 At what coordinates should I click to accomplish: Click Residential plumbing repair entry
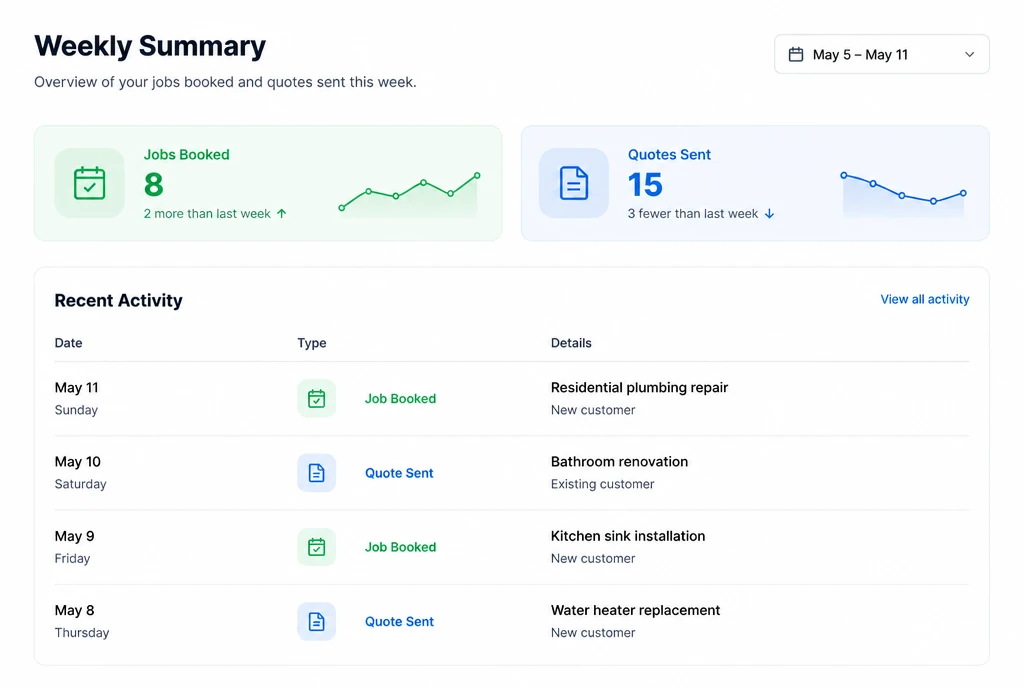pyautogui.click(x=639, y=387)
